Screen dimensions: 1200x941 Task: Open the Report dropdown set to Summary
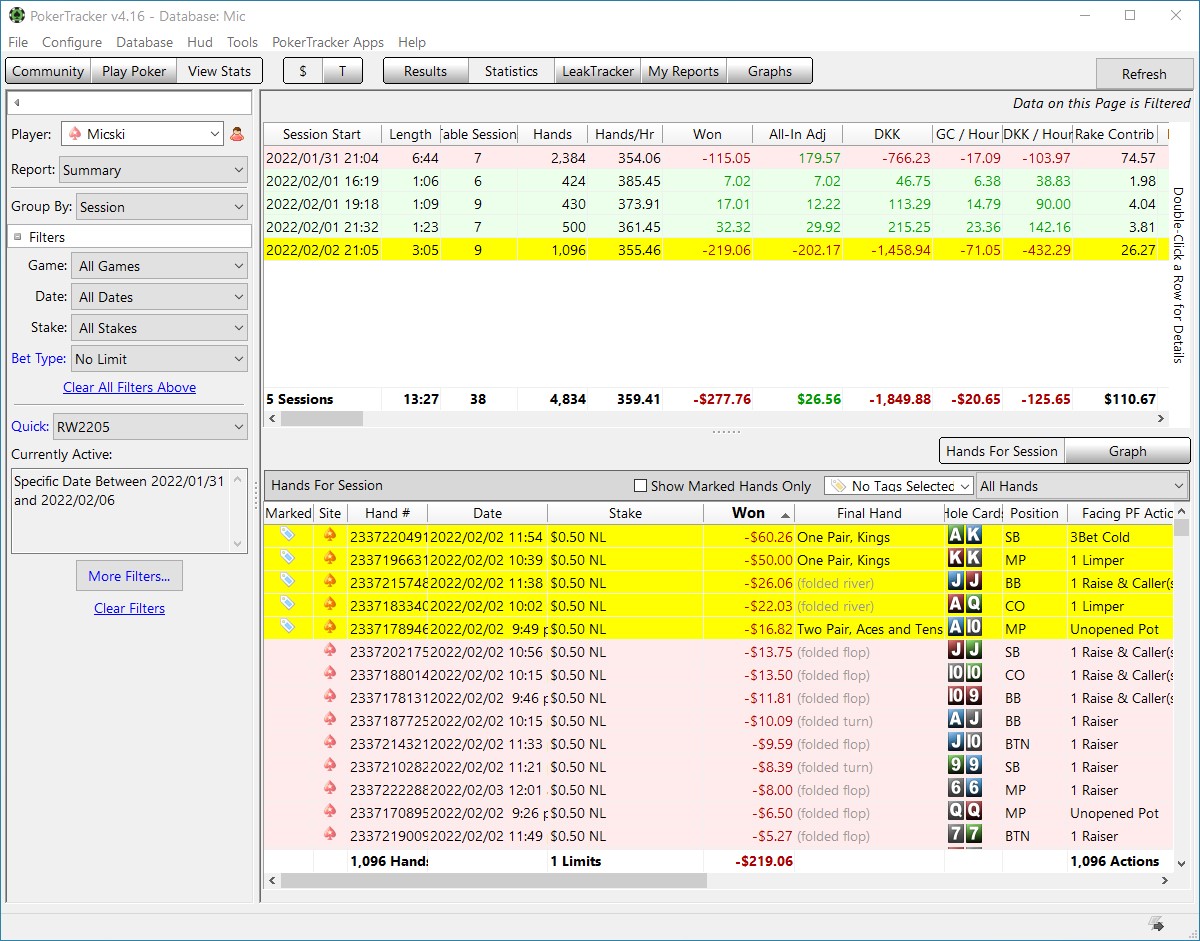pos(153,170)
